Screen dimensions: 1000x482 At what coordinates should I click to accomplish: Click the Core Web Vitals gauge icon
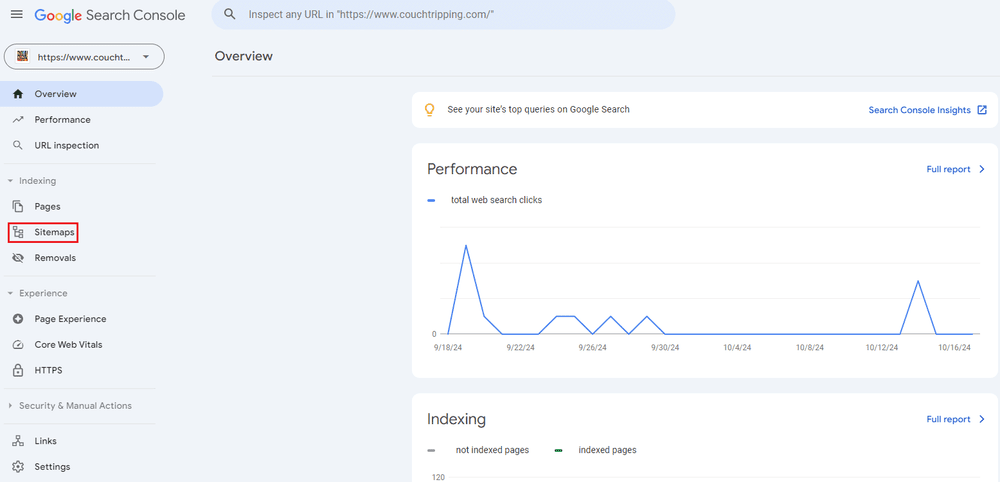point(17,345)
